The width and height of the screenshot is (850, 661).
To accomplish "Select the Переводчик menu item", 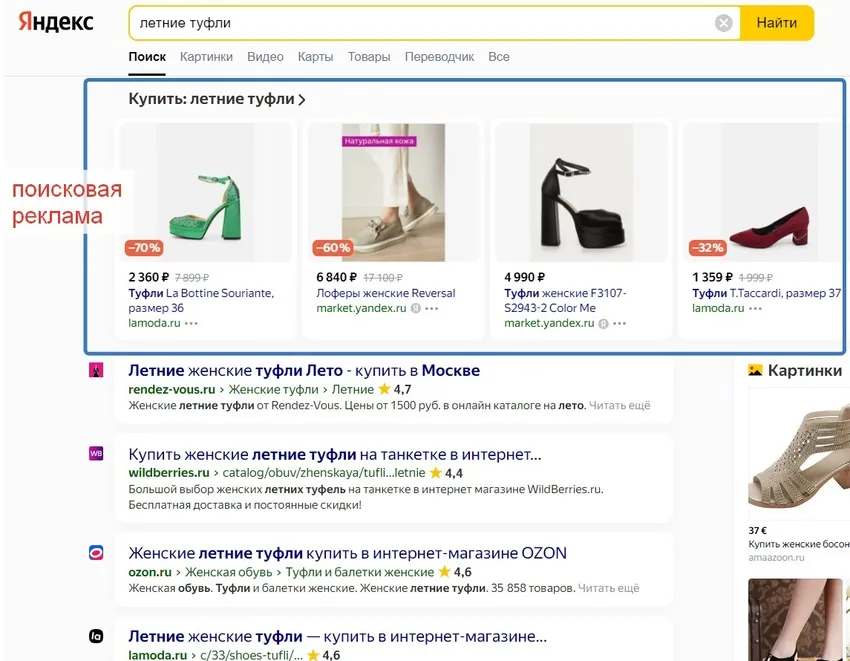I will (x=439, y=57).
